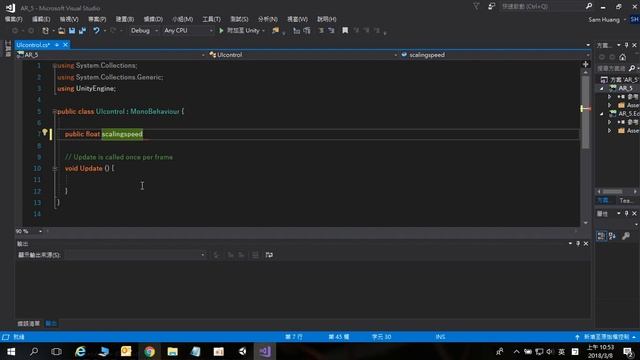Click the Solution Explorer search magnifier icon
This screenshot has width=640, height=360.
pyautogui.click(x=632, y=69)
